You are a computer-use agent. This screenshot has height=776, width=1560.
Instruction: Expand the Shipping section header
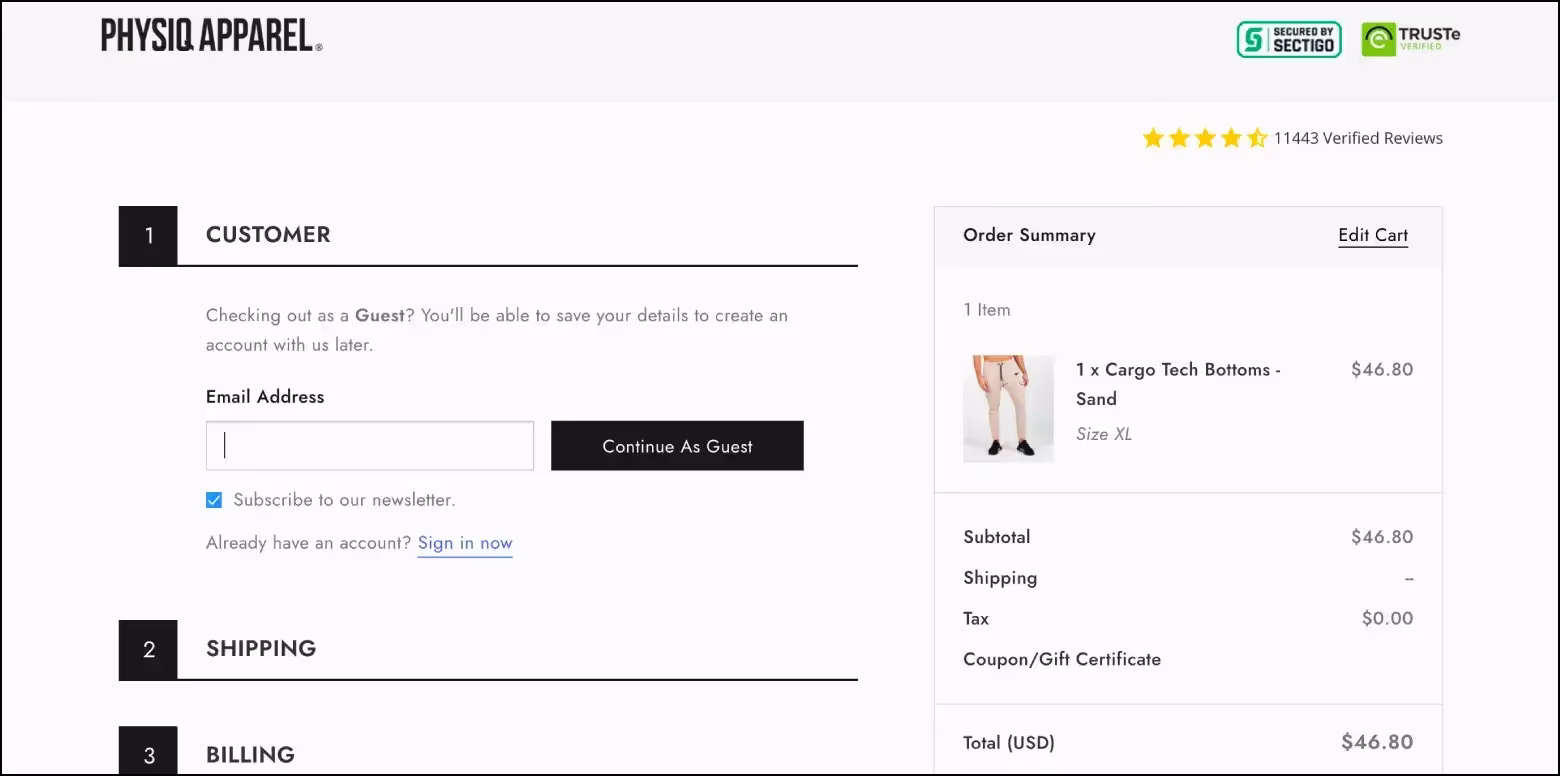point(261,648)
